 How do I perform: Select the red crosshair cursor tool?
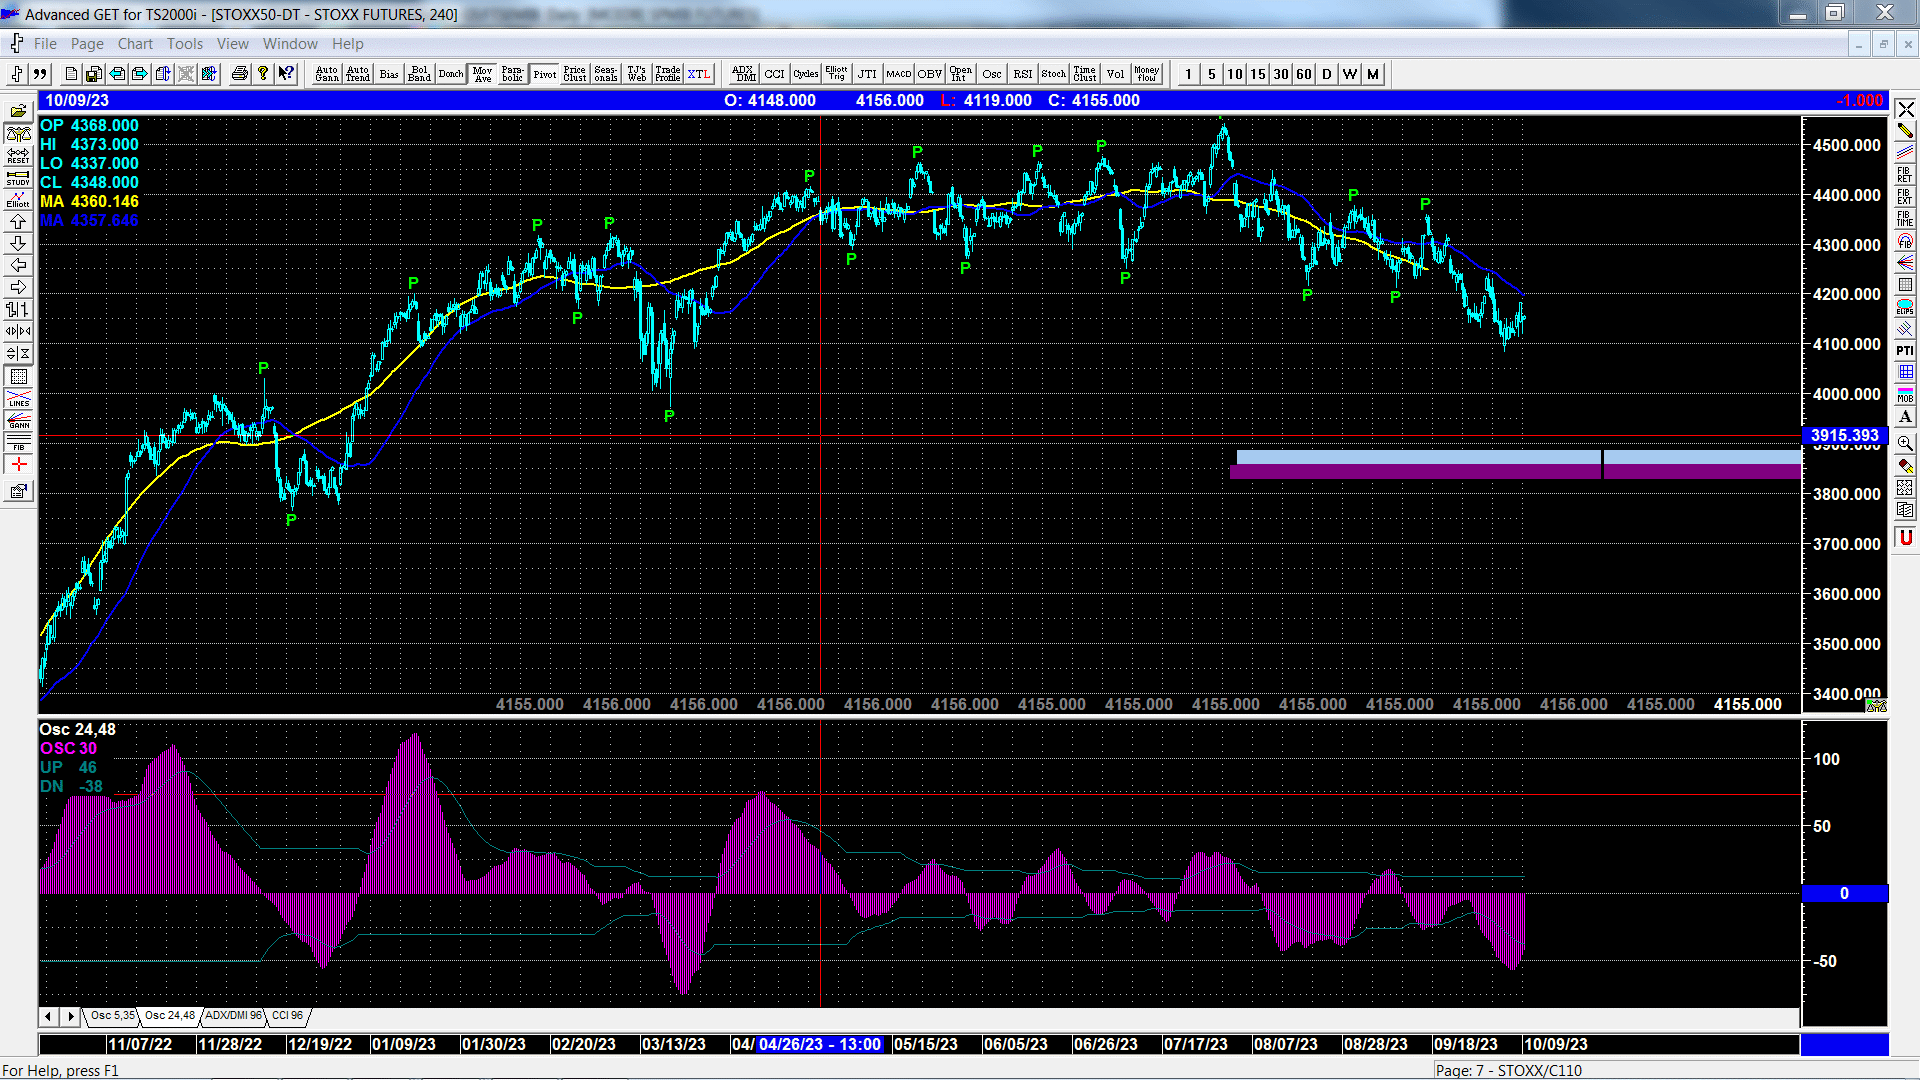(18, 465)
